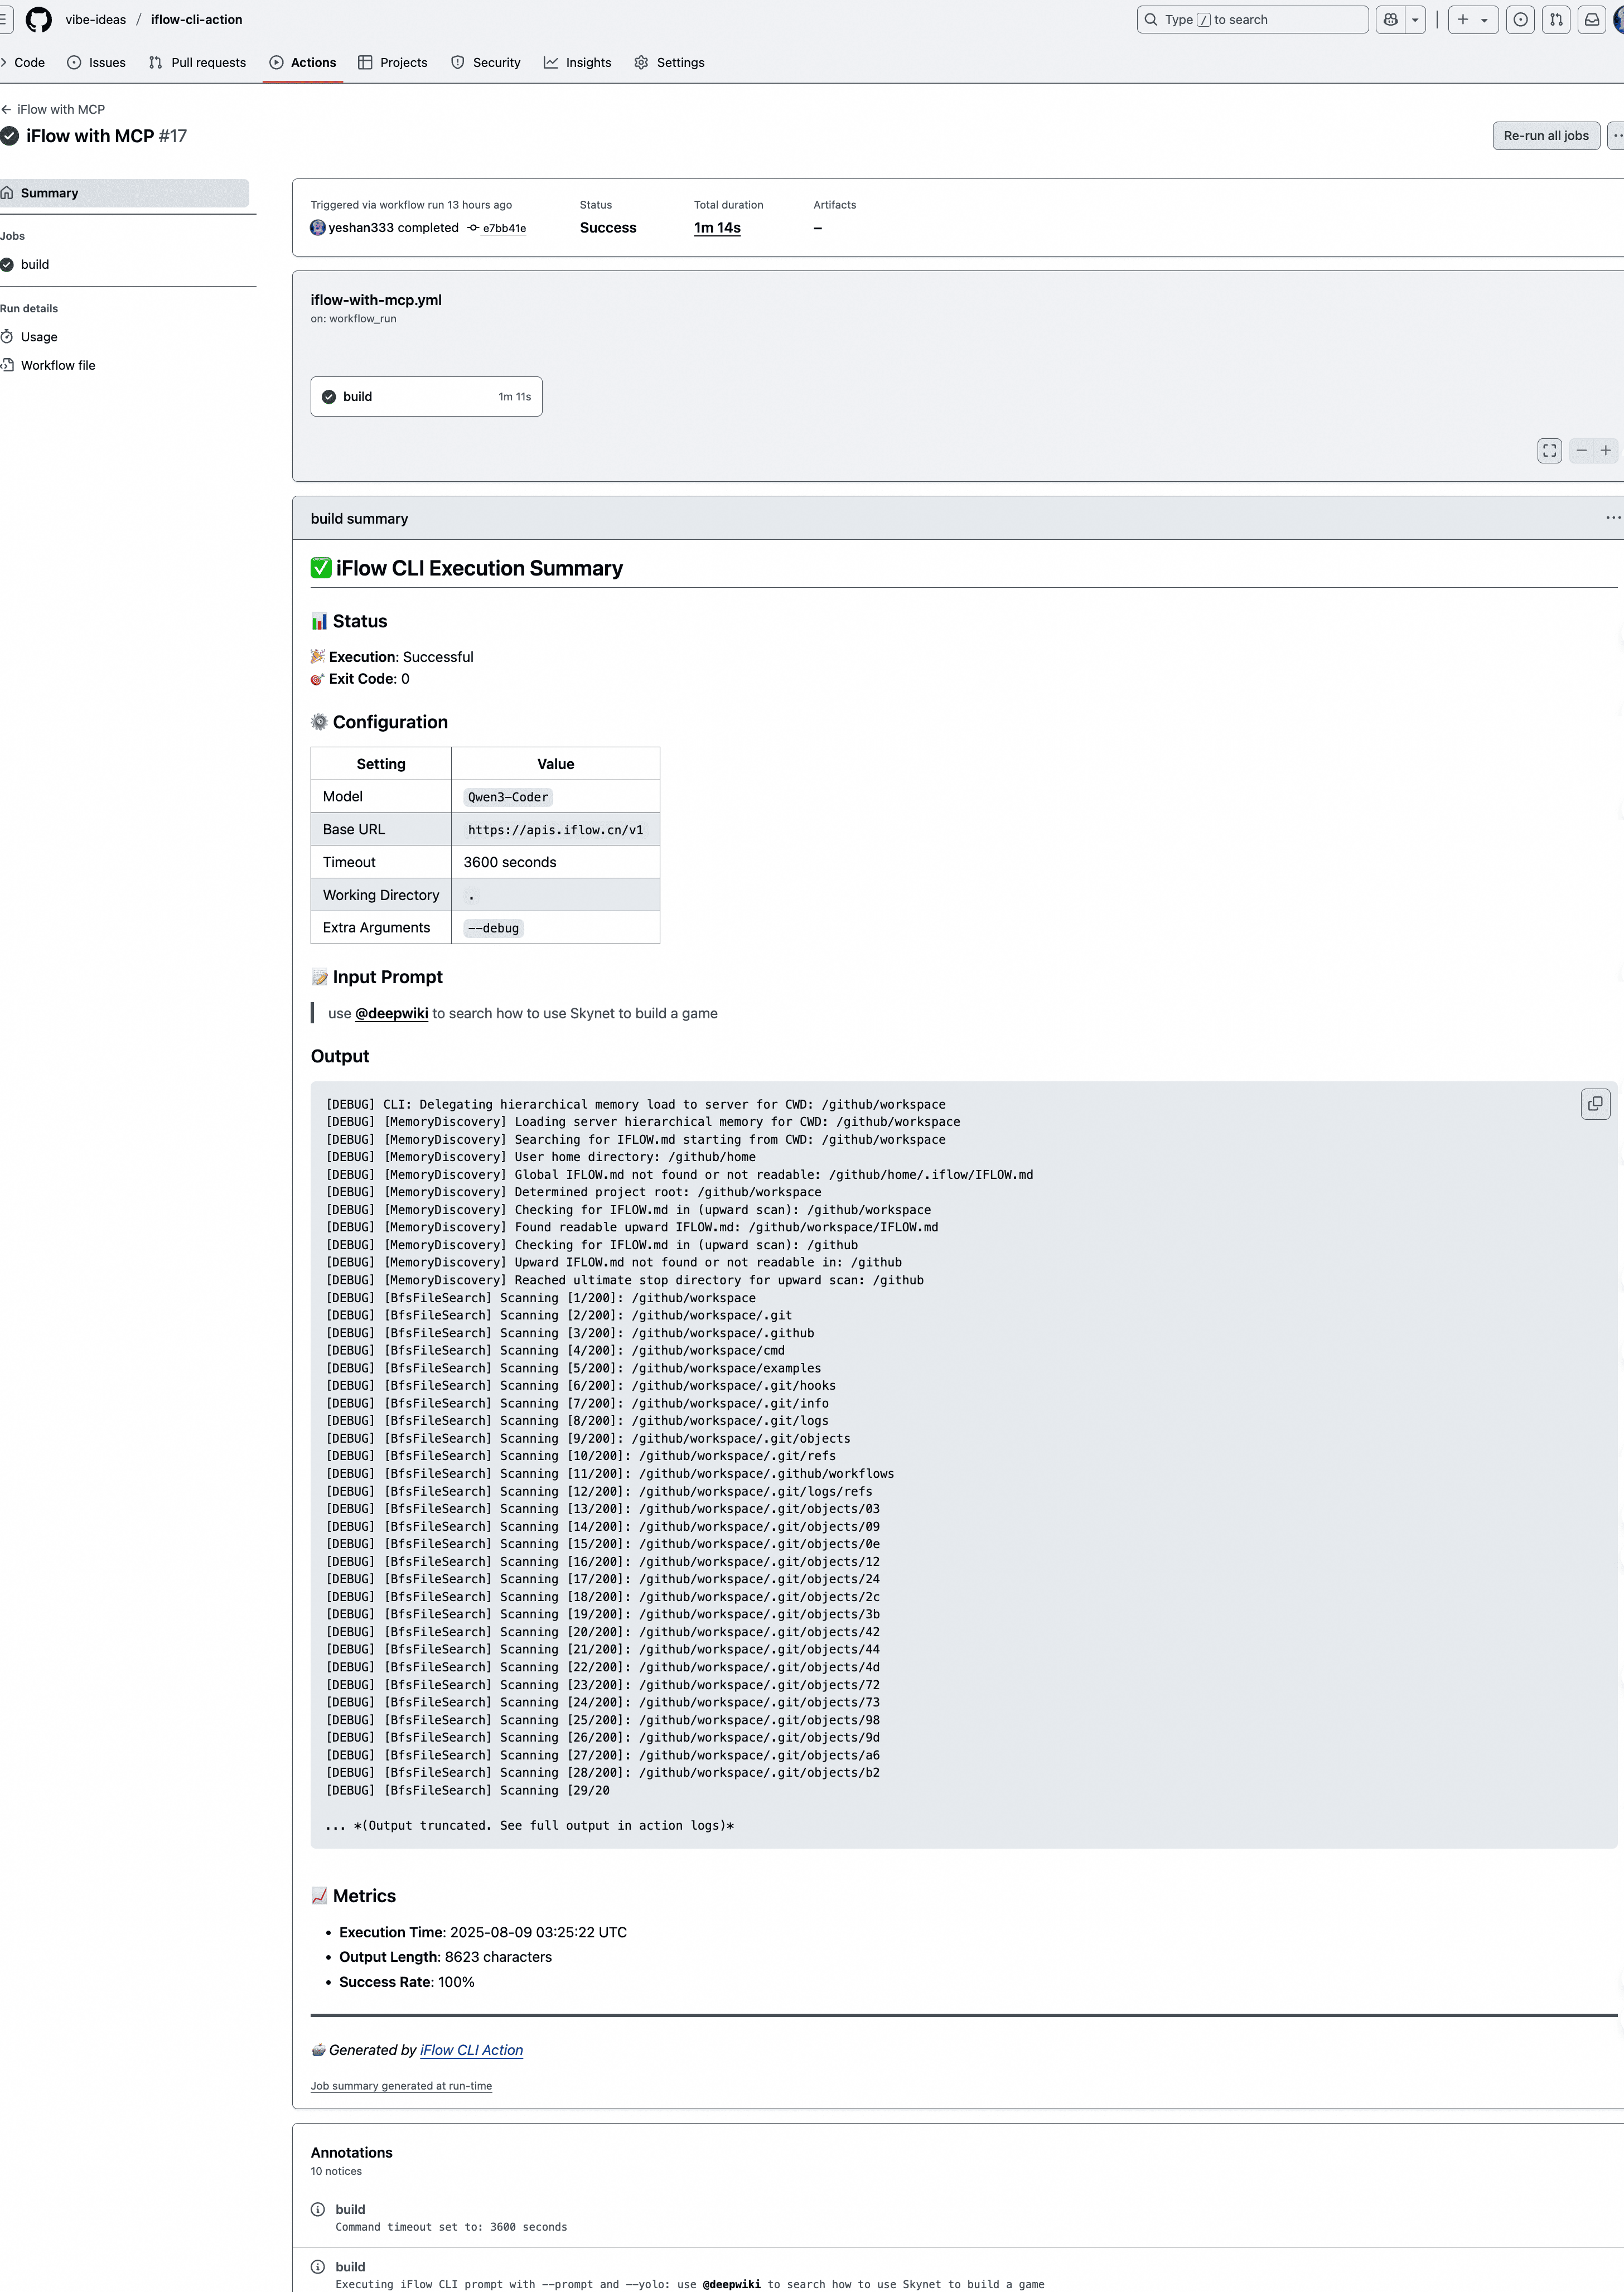
Task: Click the Annotations heading
Action: click(x=352, y=2152)
